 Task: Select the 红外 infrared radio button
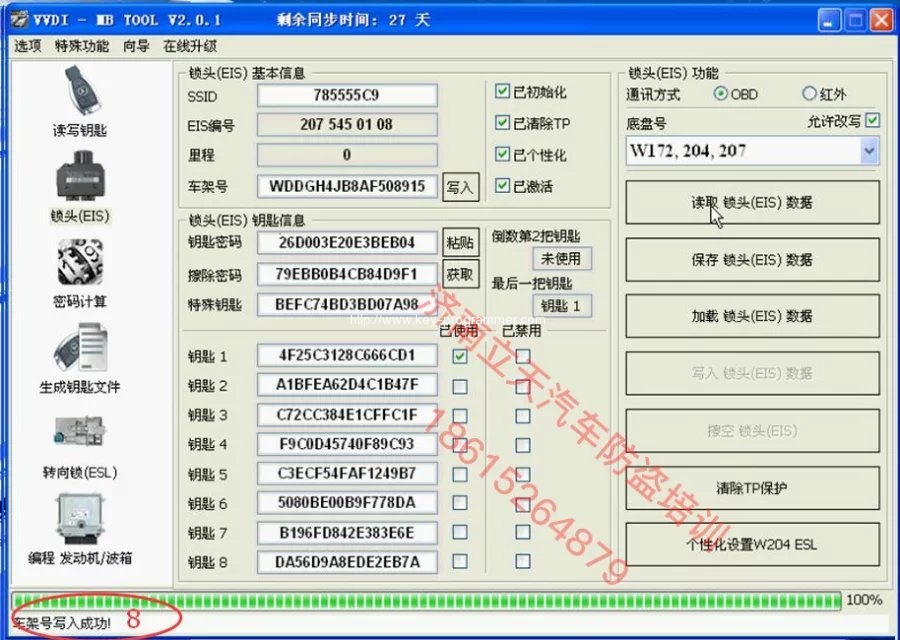coord(809,94)
